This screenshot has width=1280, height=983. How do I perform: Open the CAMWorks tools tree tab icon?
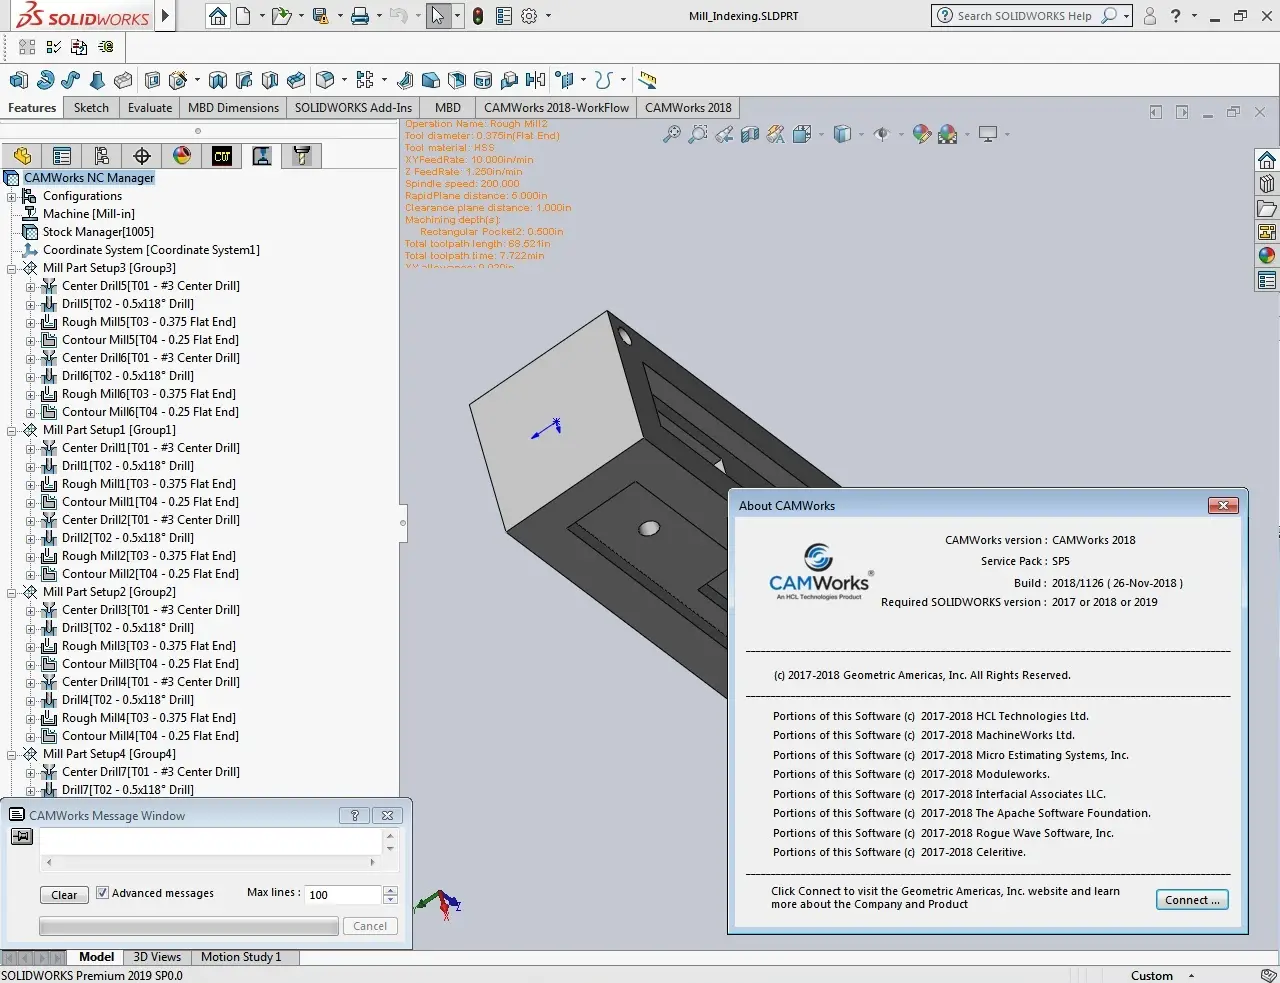302,156
